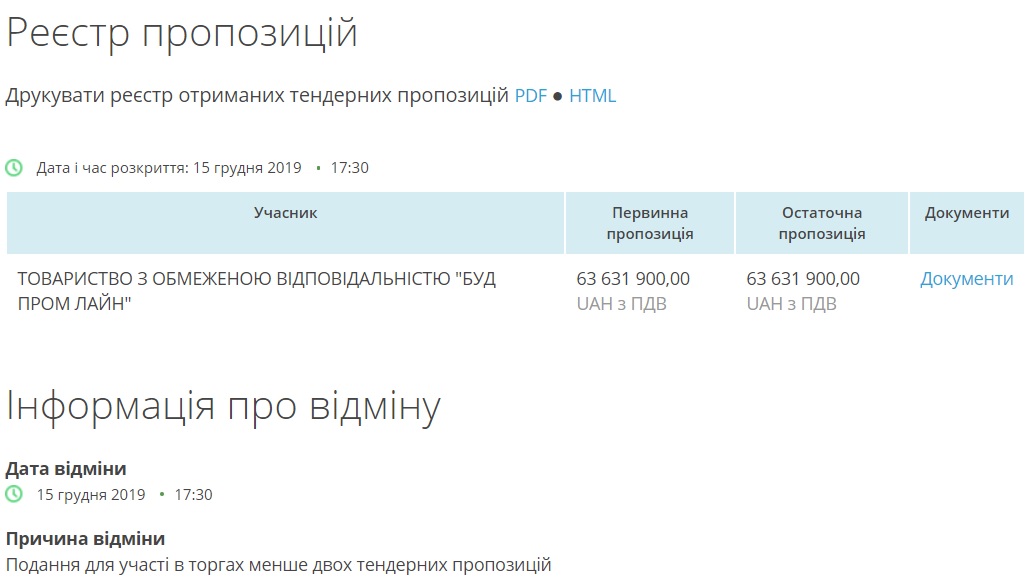This screenshot has width=1027, height=585.
Task: Click the final offer amount 63 631 900,00
Action: point(803,279)
